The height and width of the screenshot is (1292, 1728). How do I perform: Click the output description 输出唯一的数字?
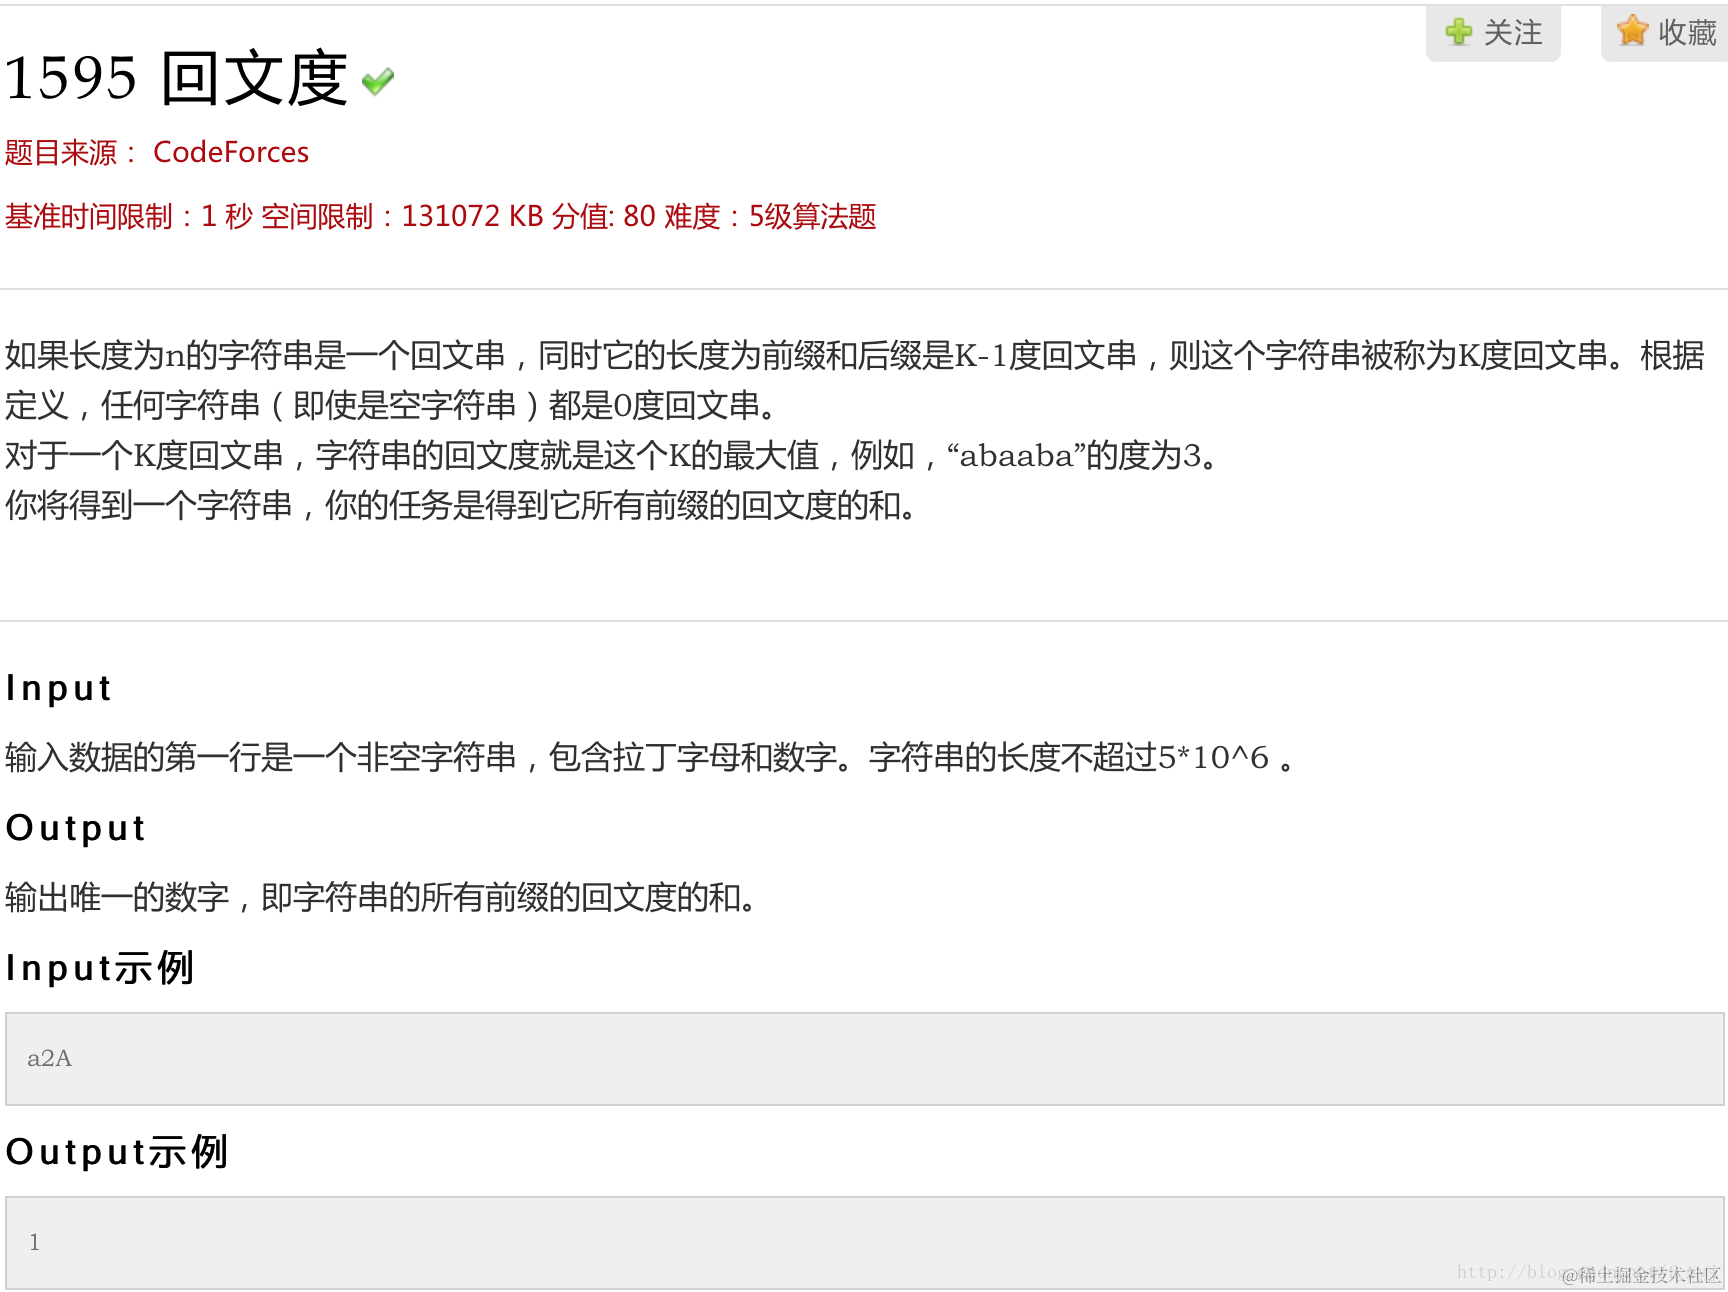[380, 898]
